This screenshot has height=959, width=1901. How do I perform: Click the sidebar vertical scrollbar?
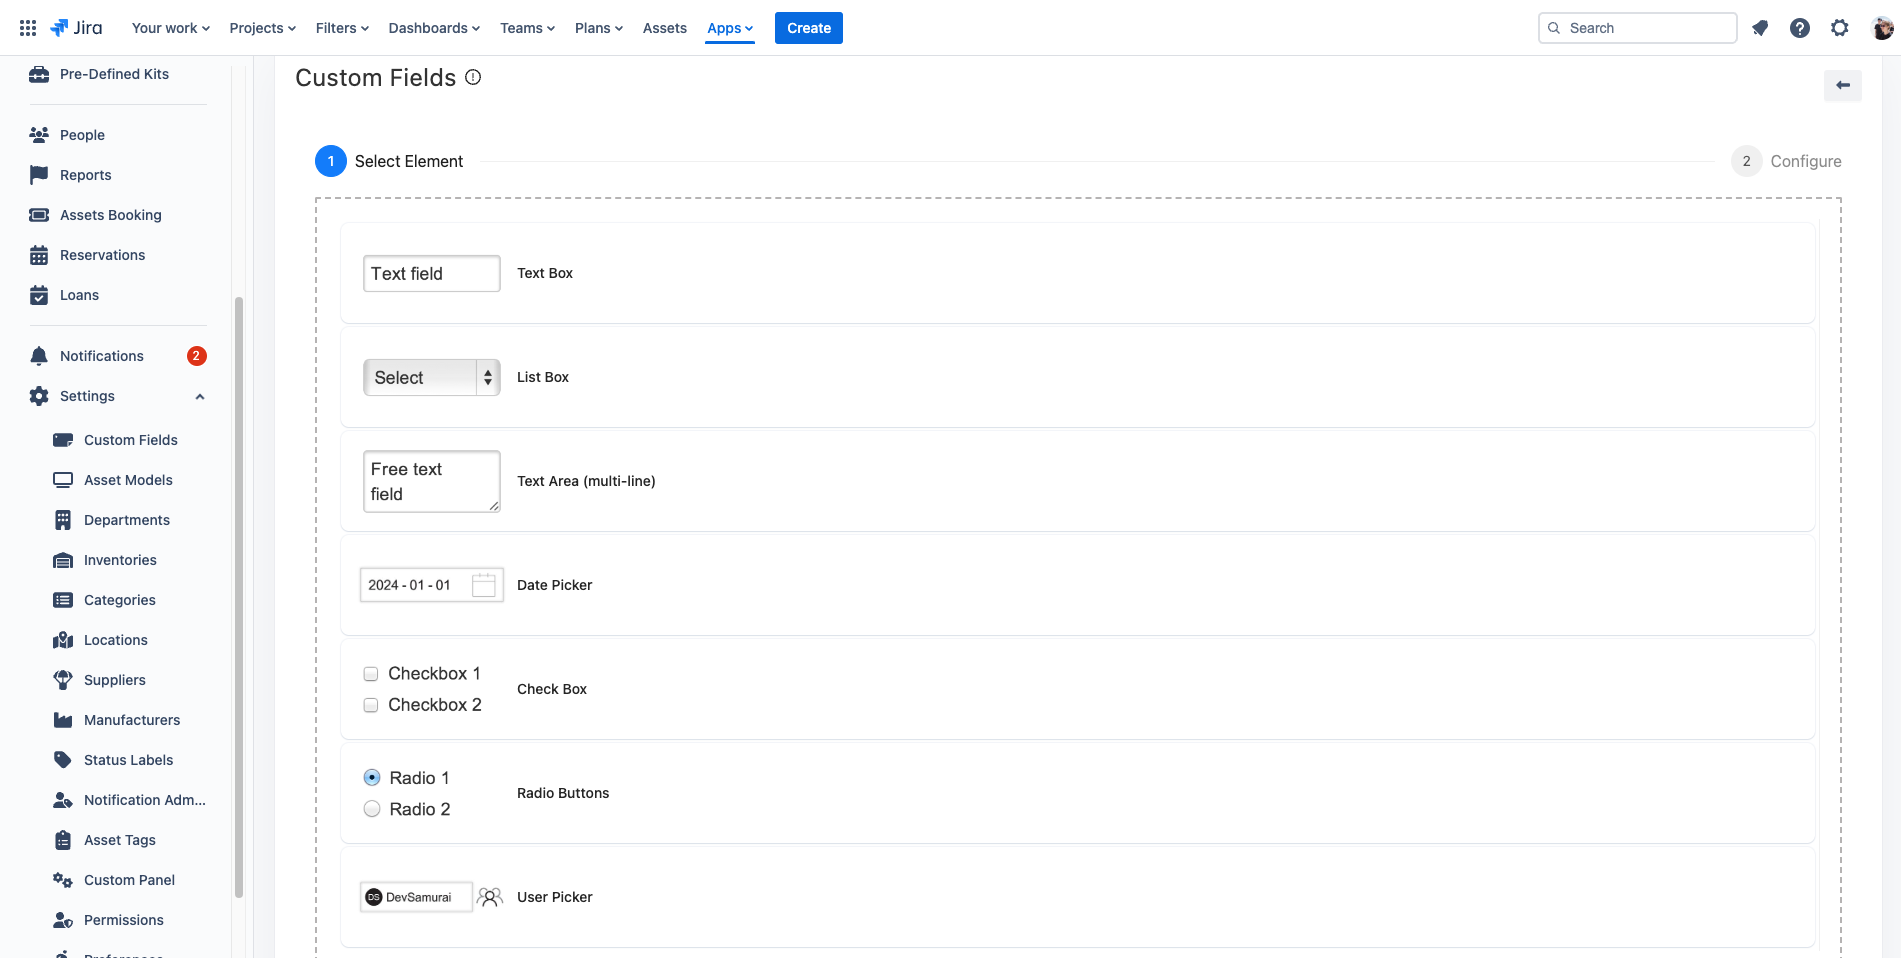238,600
